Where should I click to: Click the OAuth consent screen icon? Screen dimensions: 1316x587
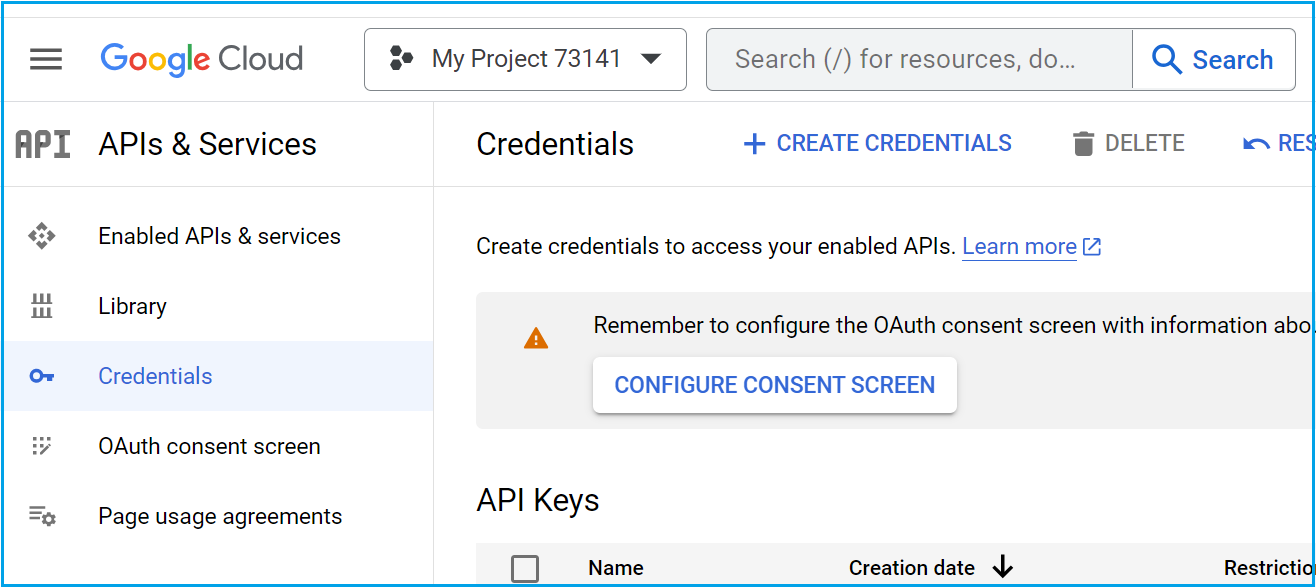point(41,446)
